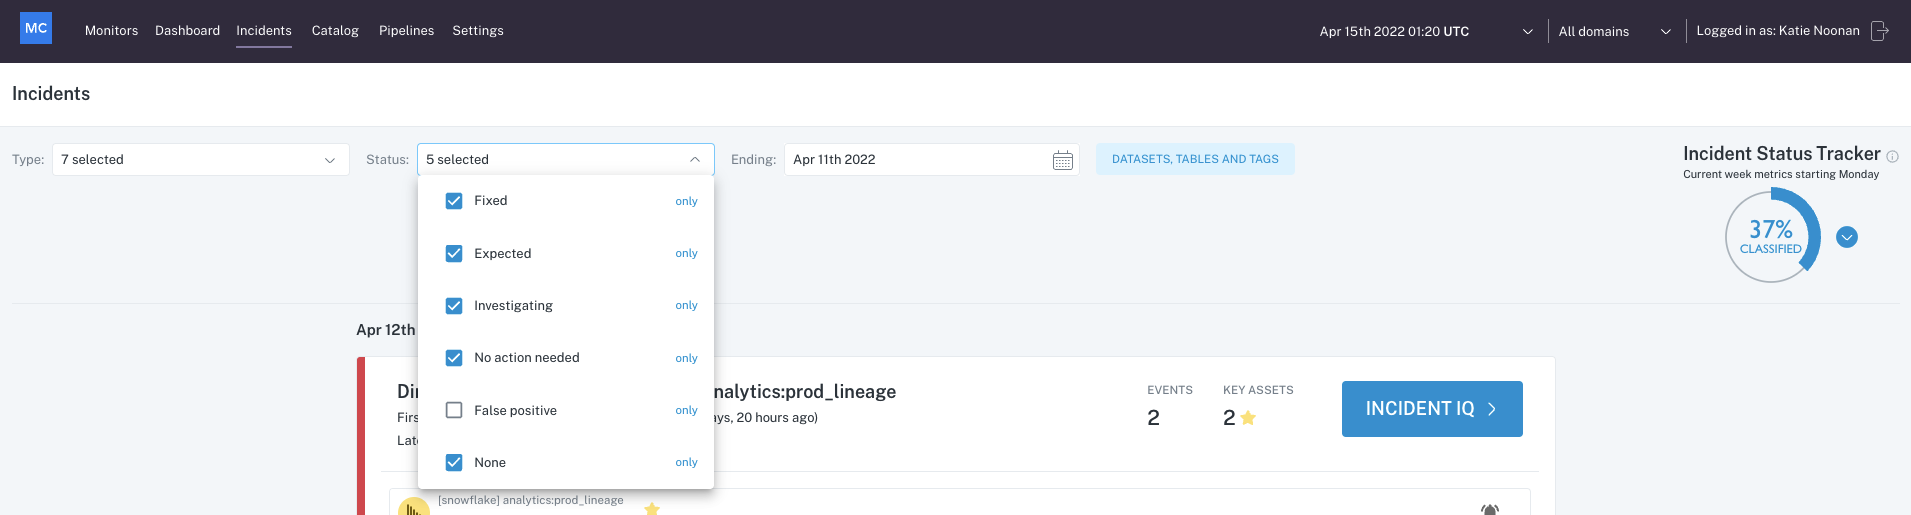Click 'only' link for No action needed
Screen dimensions: 1911x515
coord(686,358)
